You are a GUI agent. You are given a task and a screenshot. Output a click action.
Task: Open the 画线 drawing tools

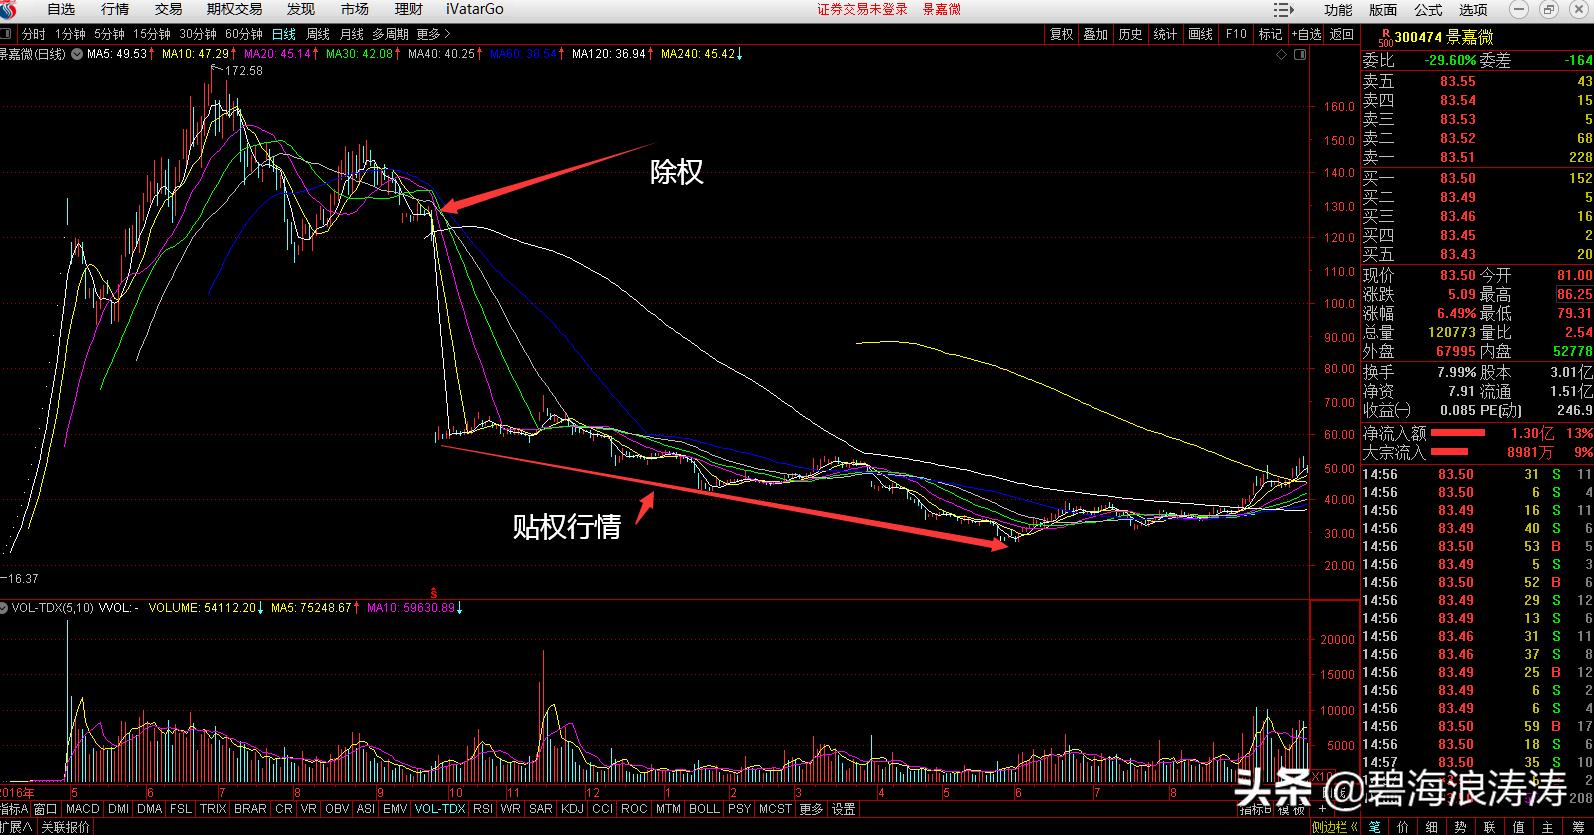tap(1200, 34)
